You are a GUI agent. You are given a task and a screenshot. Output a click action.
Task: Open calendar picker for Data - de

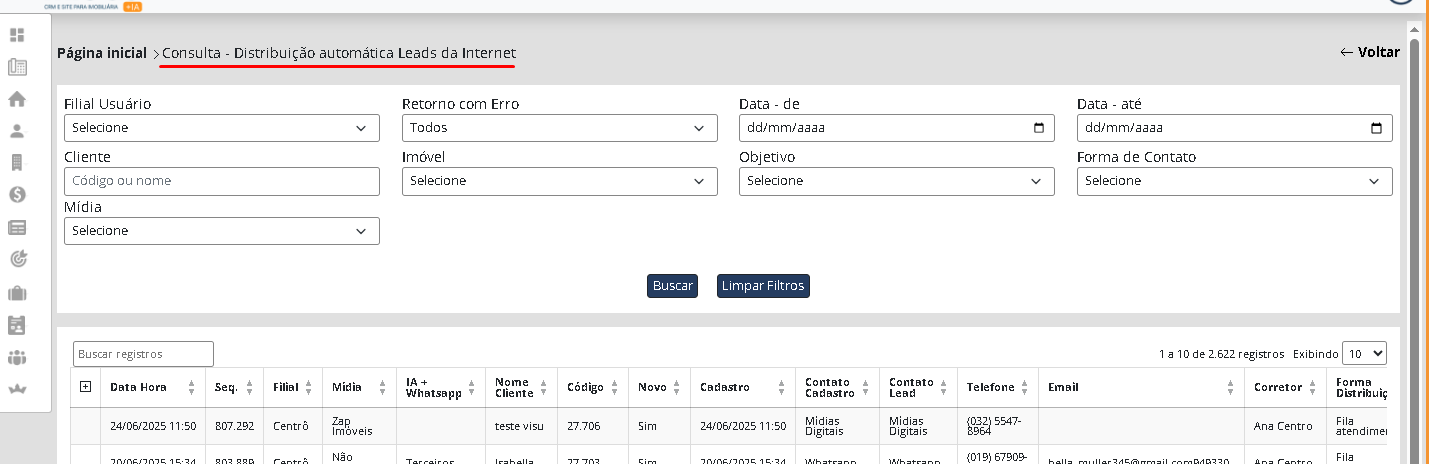pyautogui.click(x=1038, y=128)
